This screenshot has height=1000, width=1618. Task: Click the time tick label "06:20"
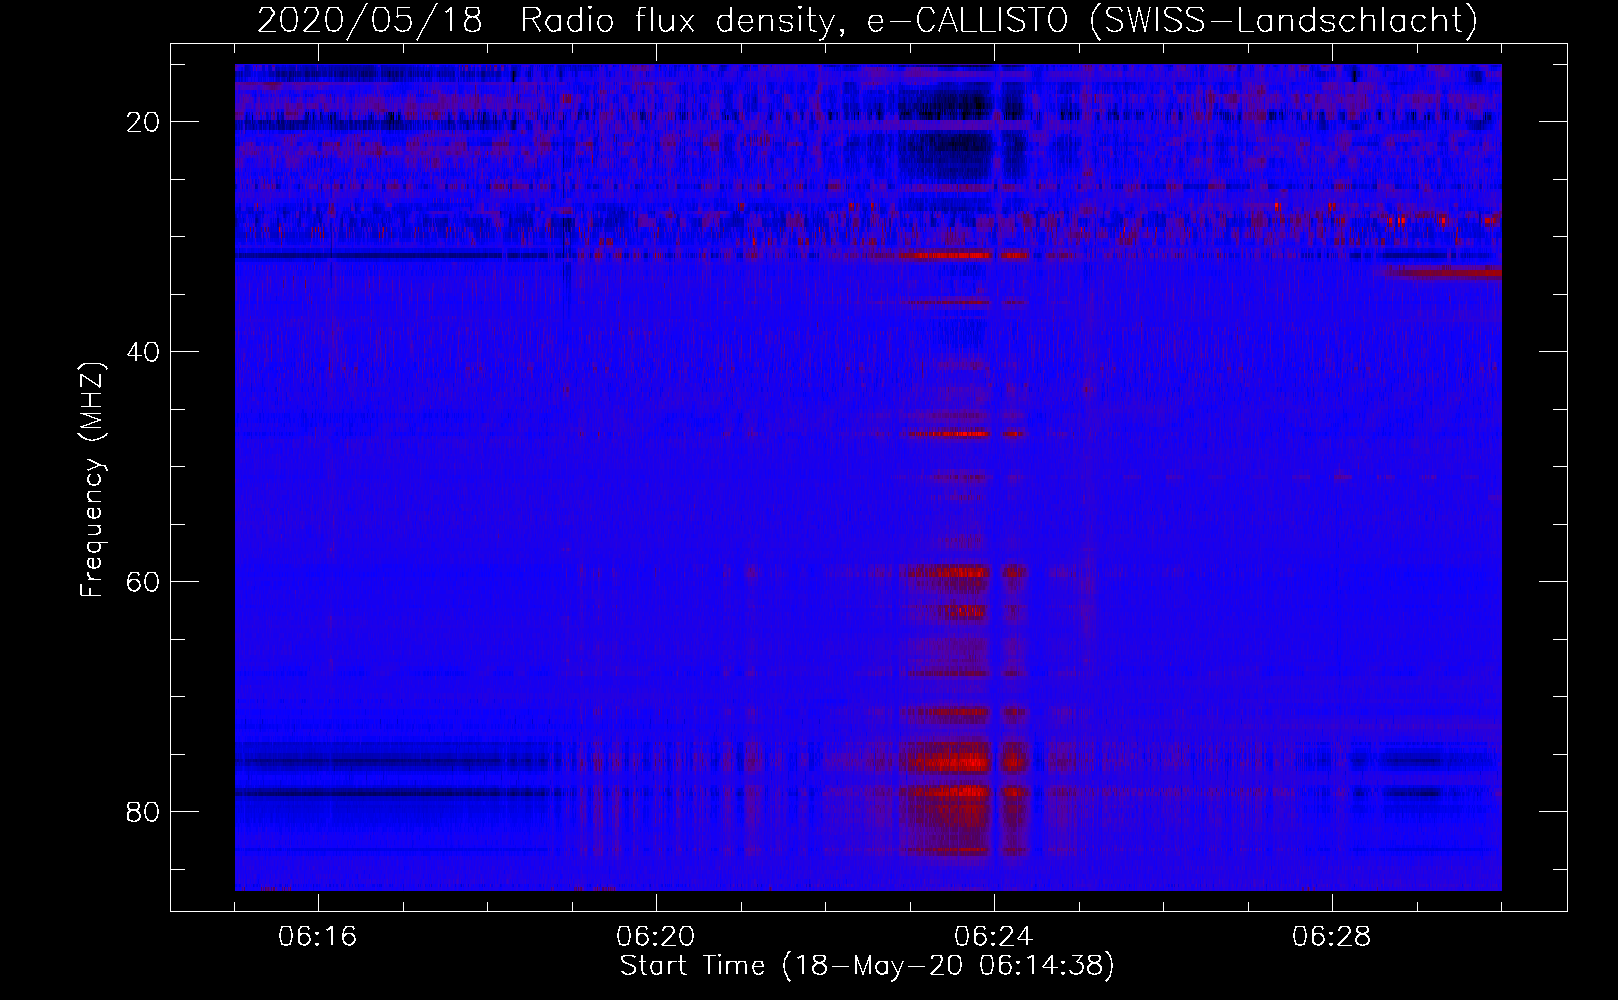[x=656, y=937]
